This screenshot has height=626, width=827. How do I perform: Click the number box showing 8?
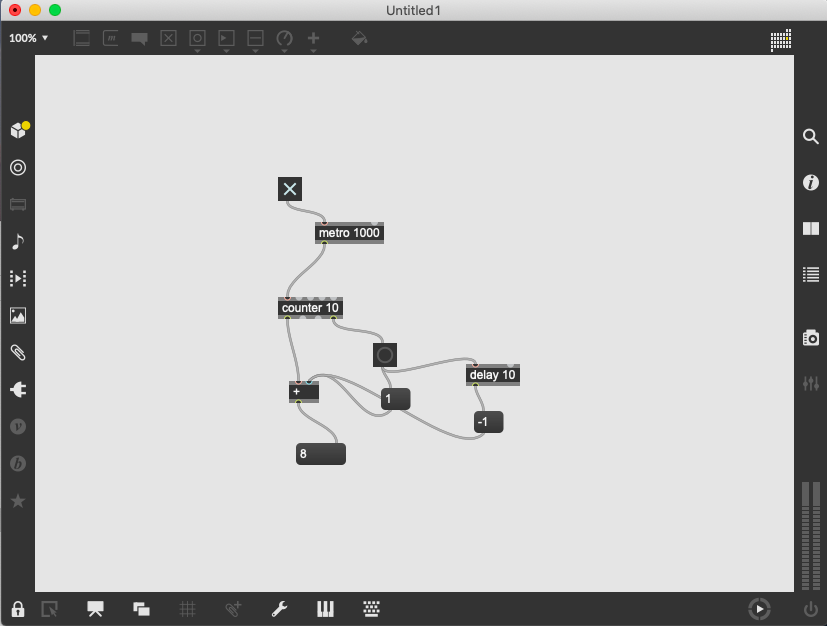[321, 454]
